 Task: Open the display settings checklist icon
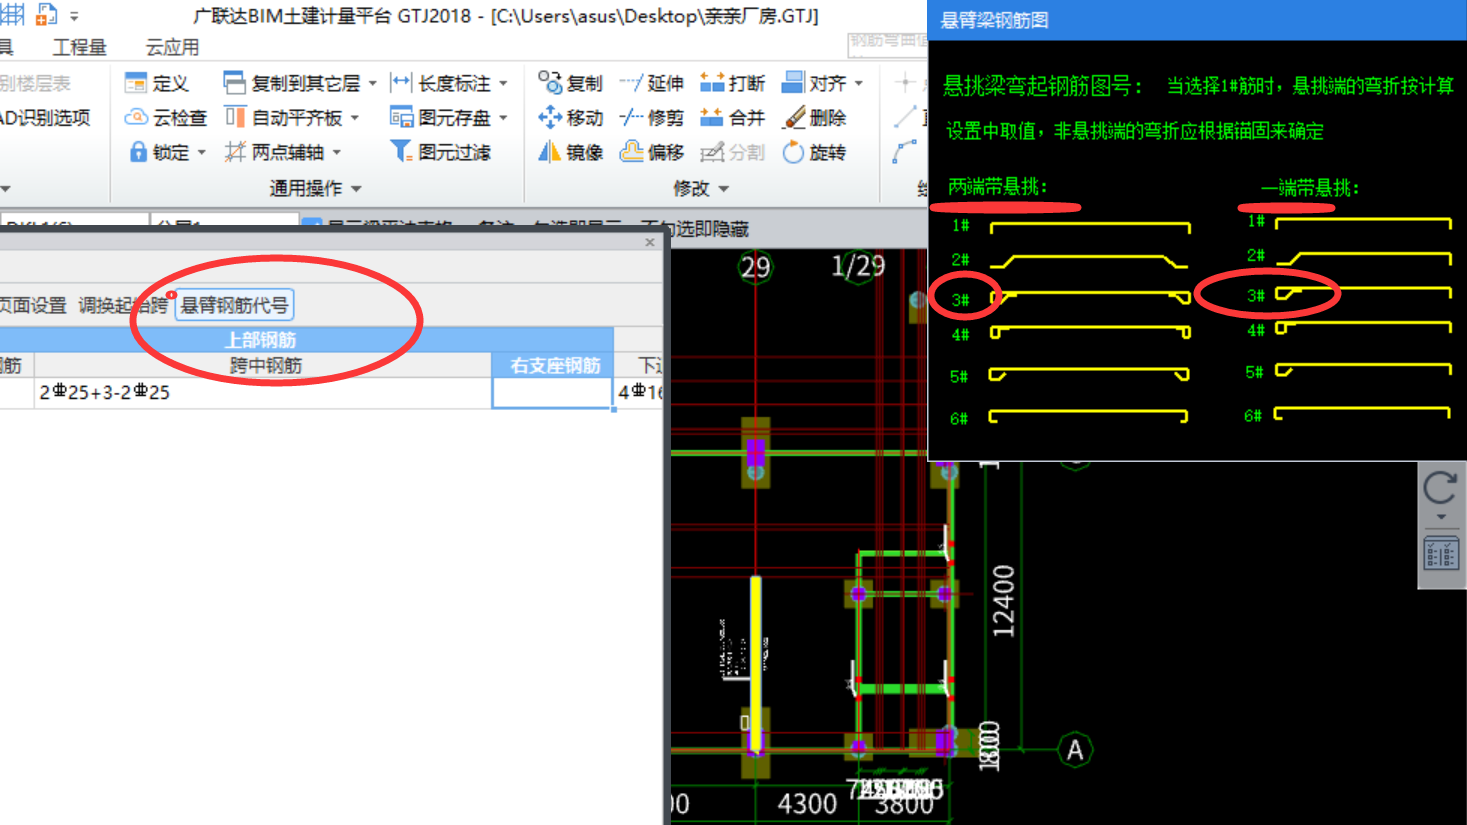(x=1441, y=553)
